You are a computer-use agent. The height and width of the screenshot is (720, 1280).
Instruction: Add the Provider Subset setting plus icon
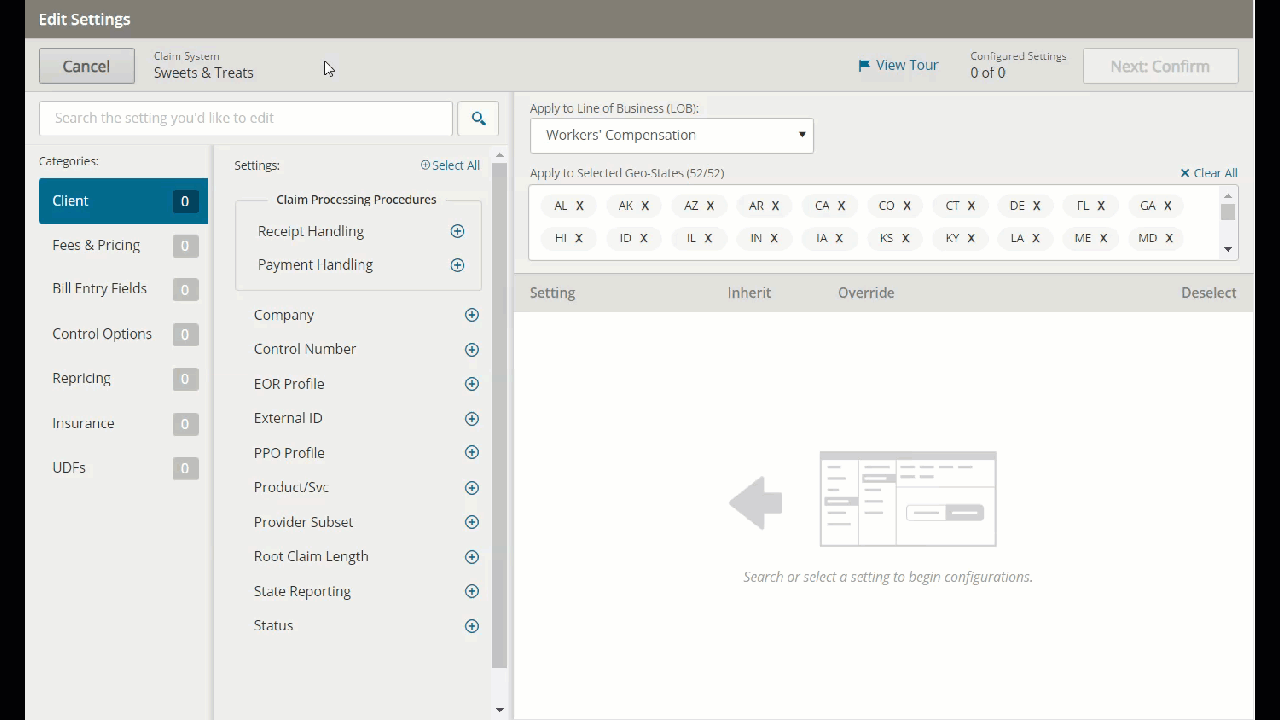(472, 522)
